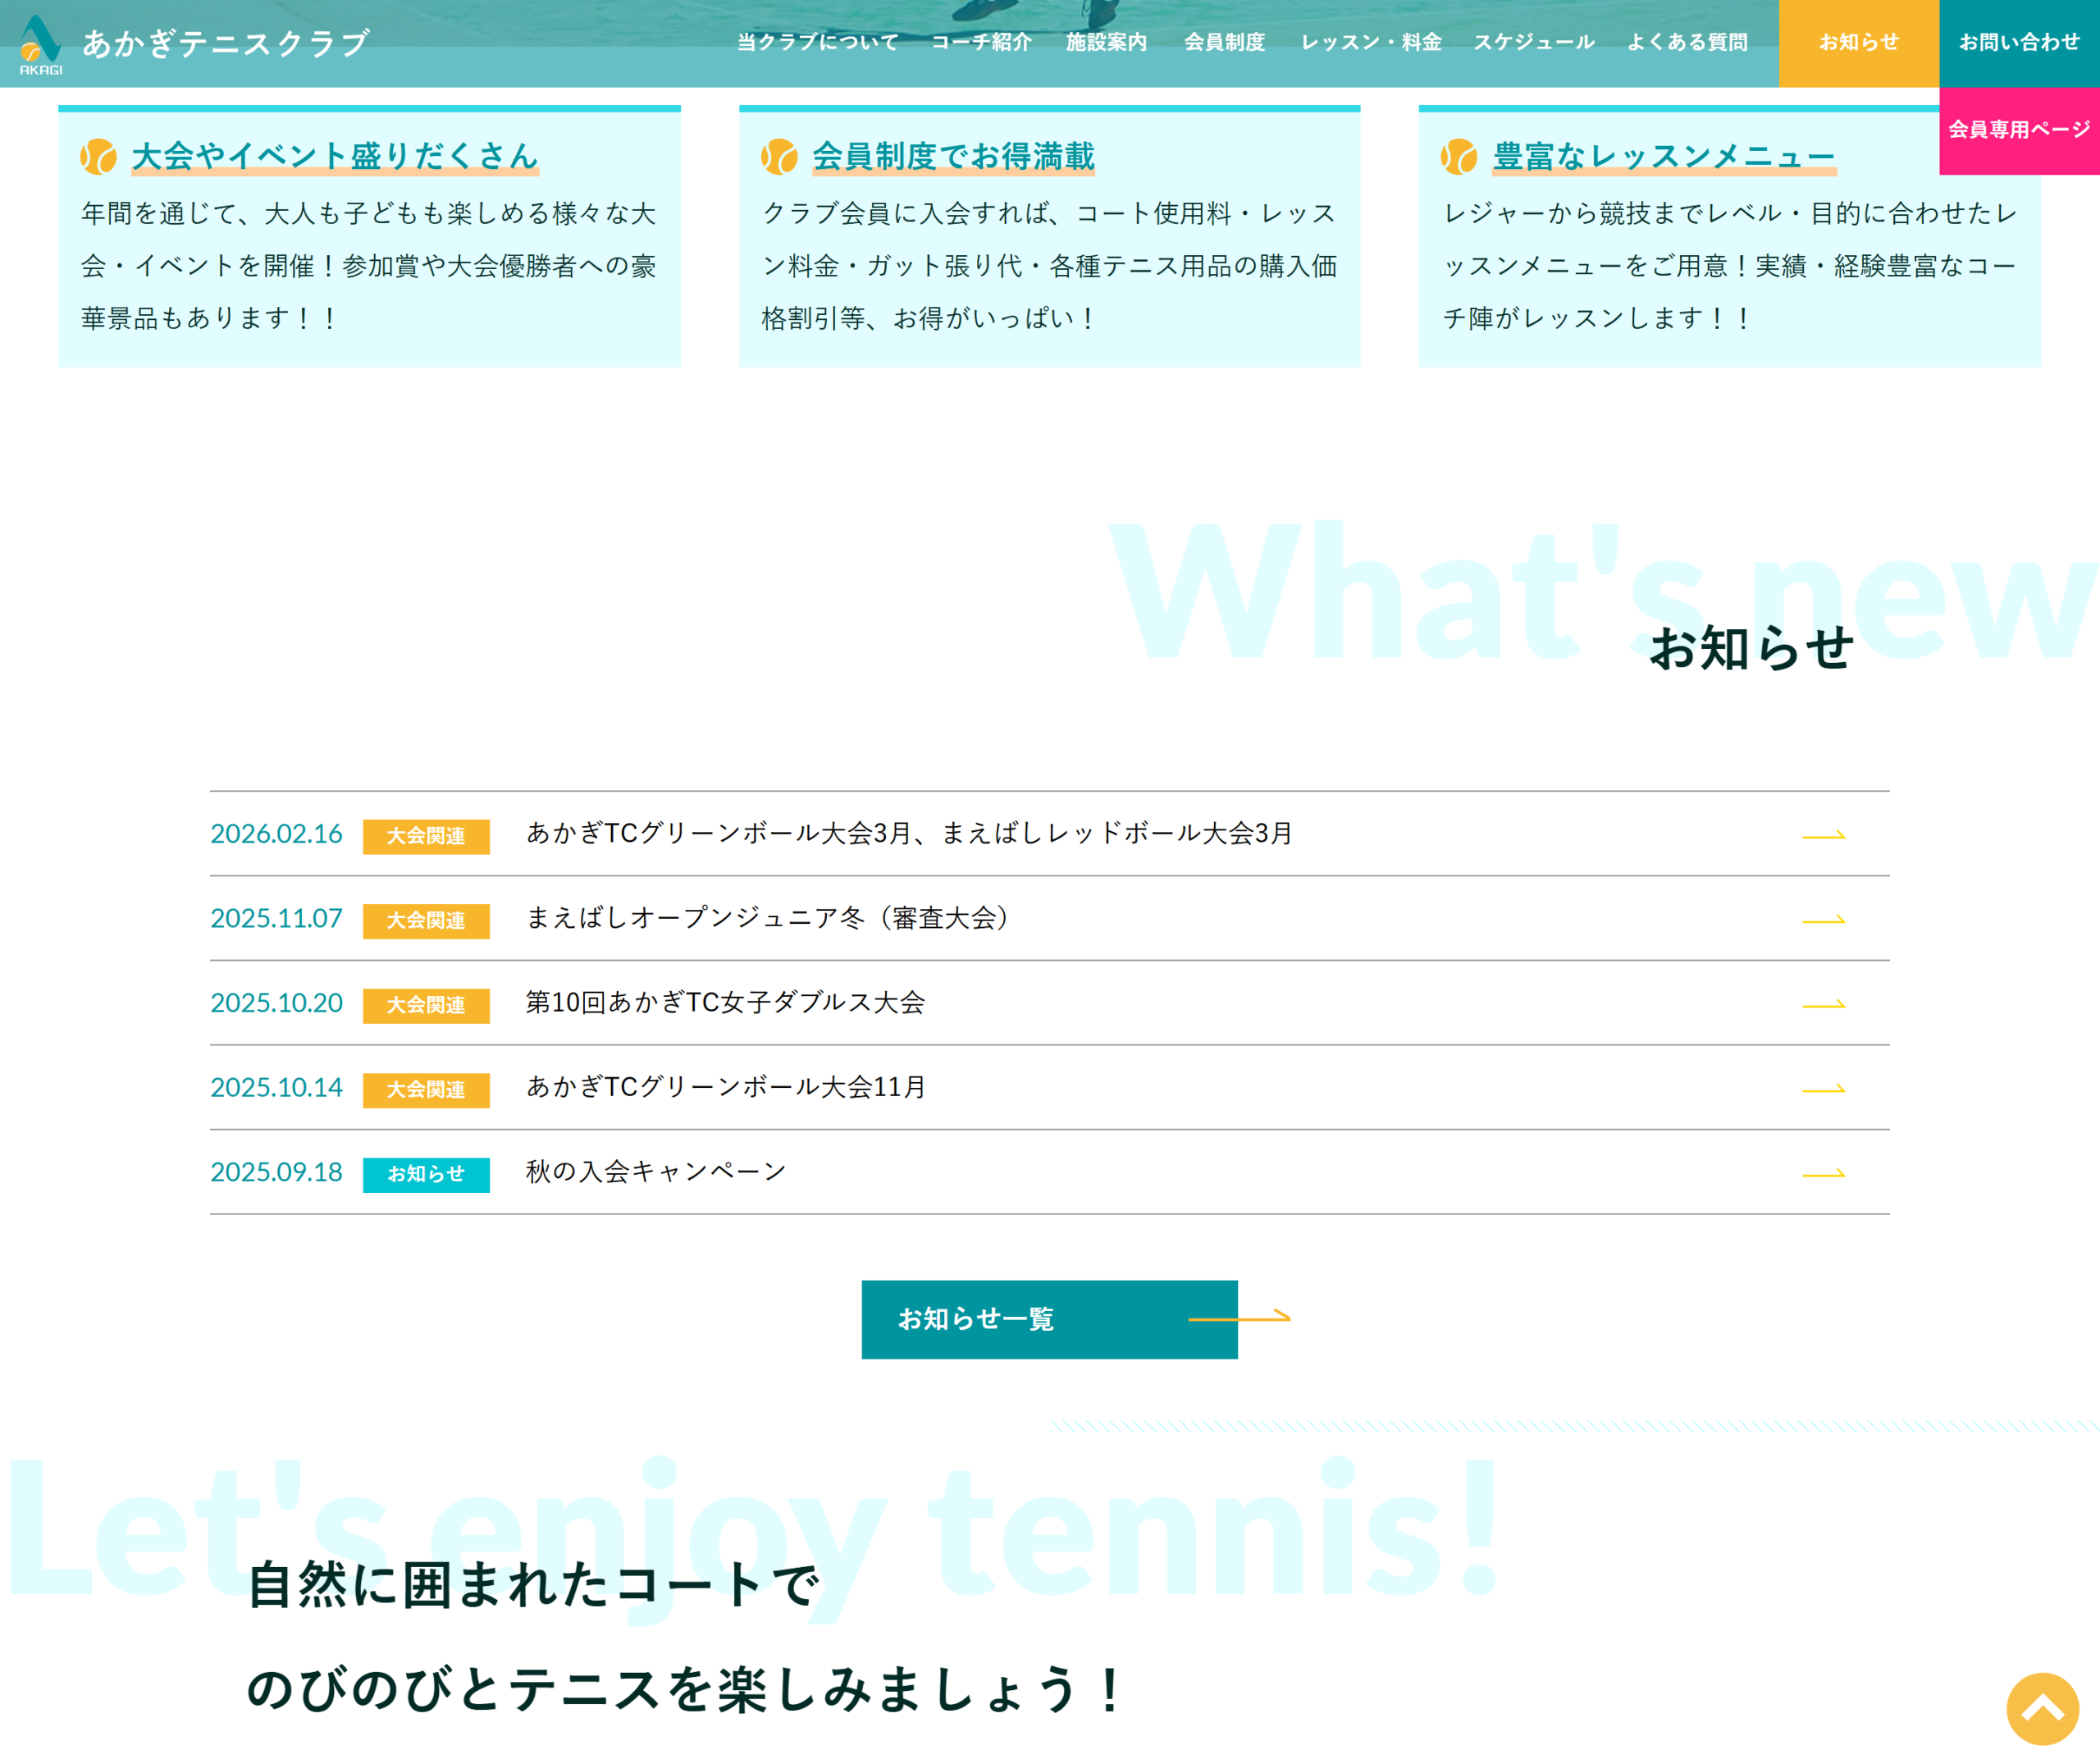This screenshot has width=2100, height=1750.
Task: Click the お問い合わせ header button
Action: 2019,43
